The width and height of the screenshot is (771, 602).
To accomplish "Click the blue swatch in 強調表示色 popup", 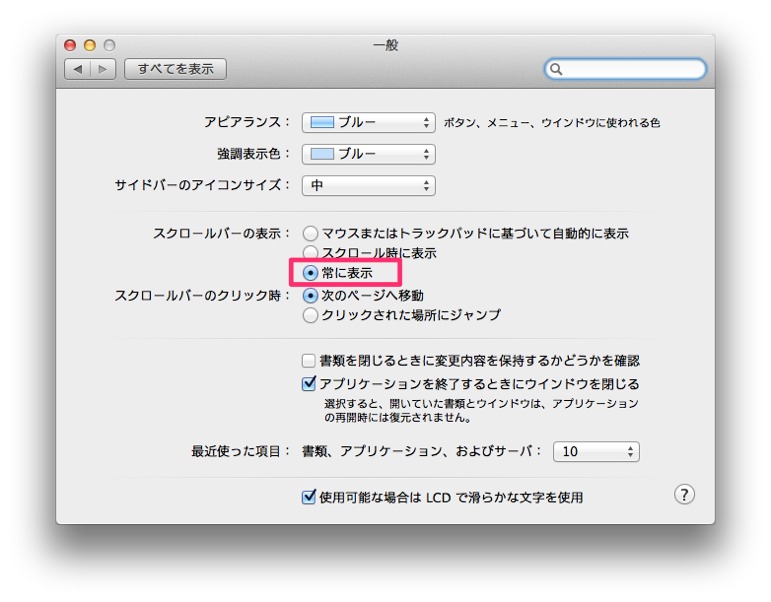I will [321, 154].
